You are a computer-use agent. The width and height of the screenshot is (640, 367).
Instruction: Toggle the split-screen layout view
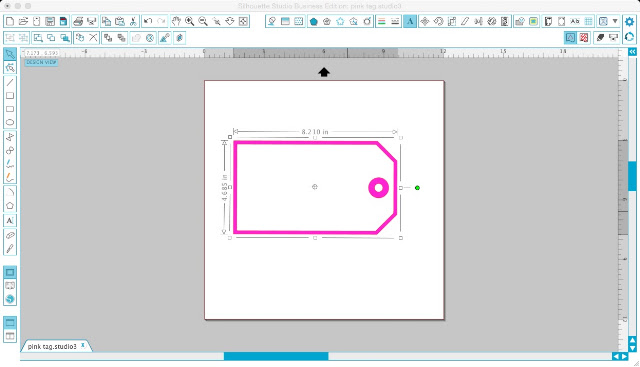pos(10,336)
